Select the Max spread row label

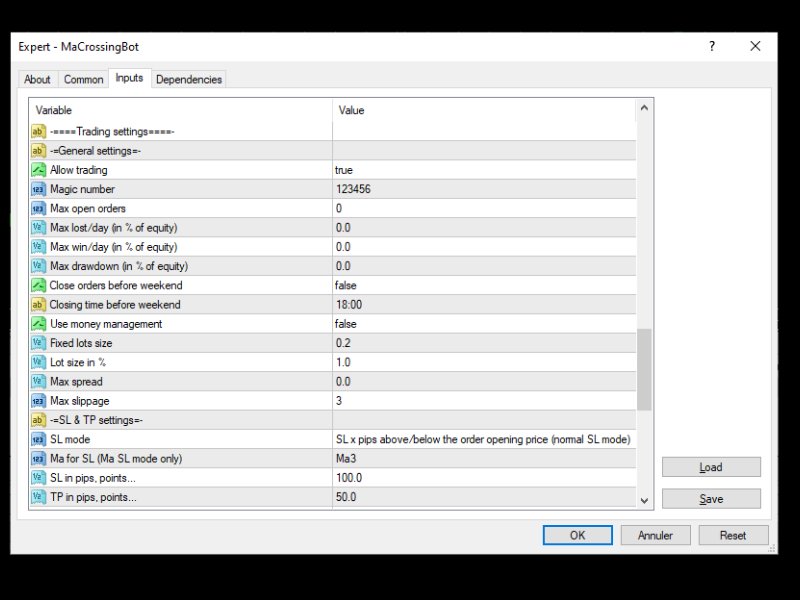77,382
